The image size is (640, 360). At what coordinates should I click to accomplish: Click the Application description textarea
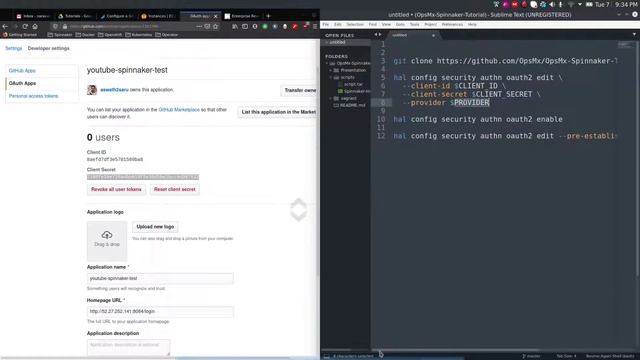(x=129, y=347)
